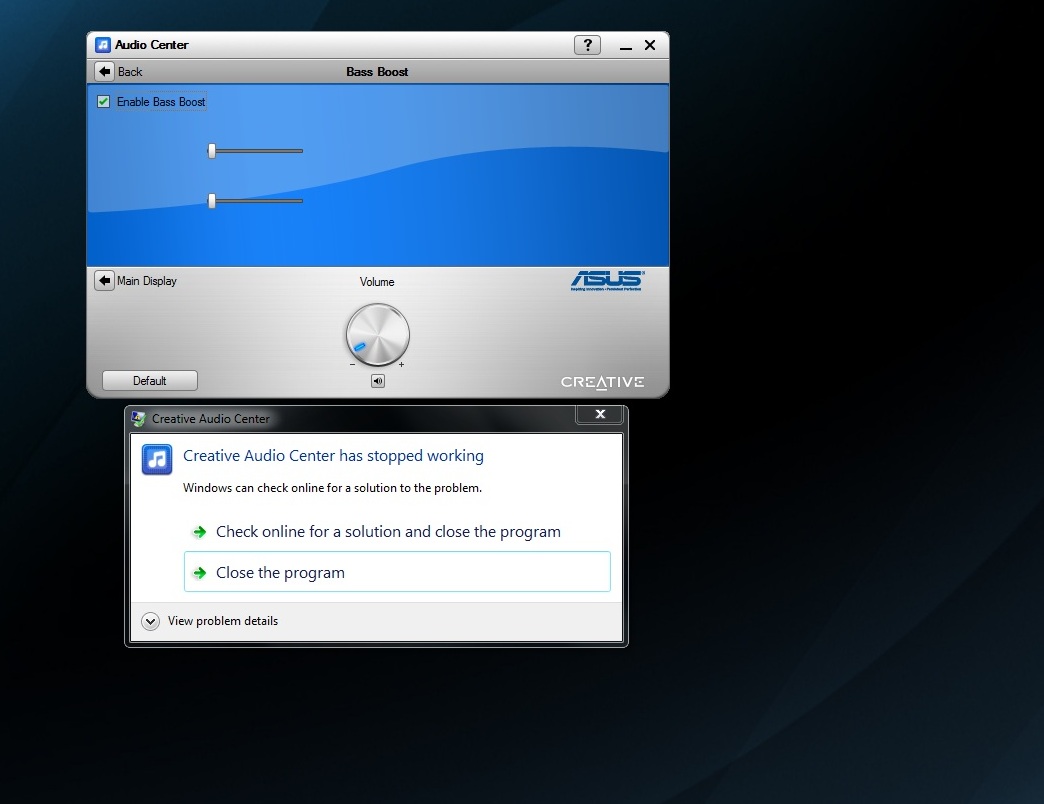Mute audio with the speaker icon
1044x804 pixels.
point(378,381)
